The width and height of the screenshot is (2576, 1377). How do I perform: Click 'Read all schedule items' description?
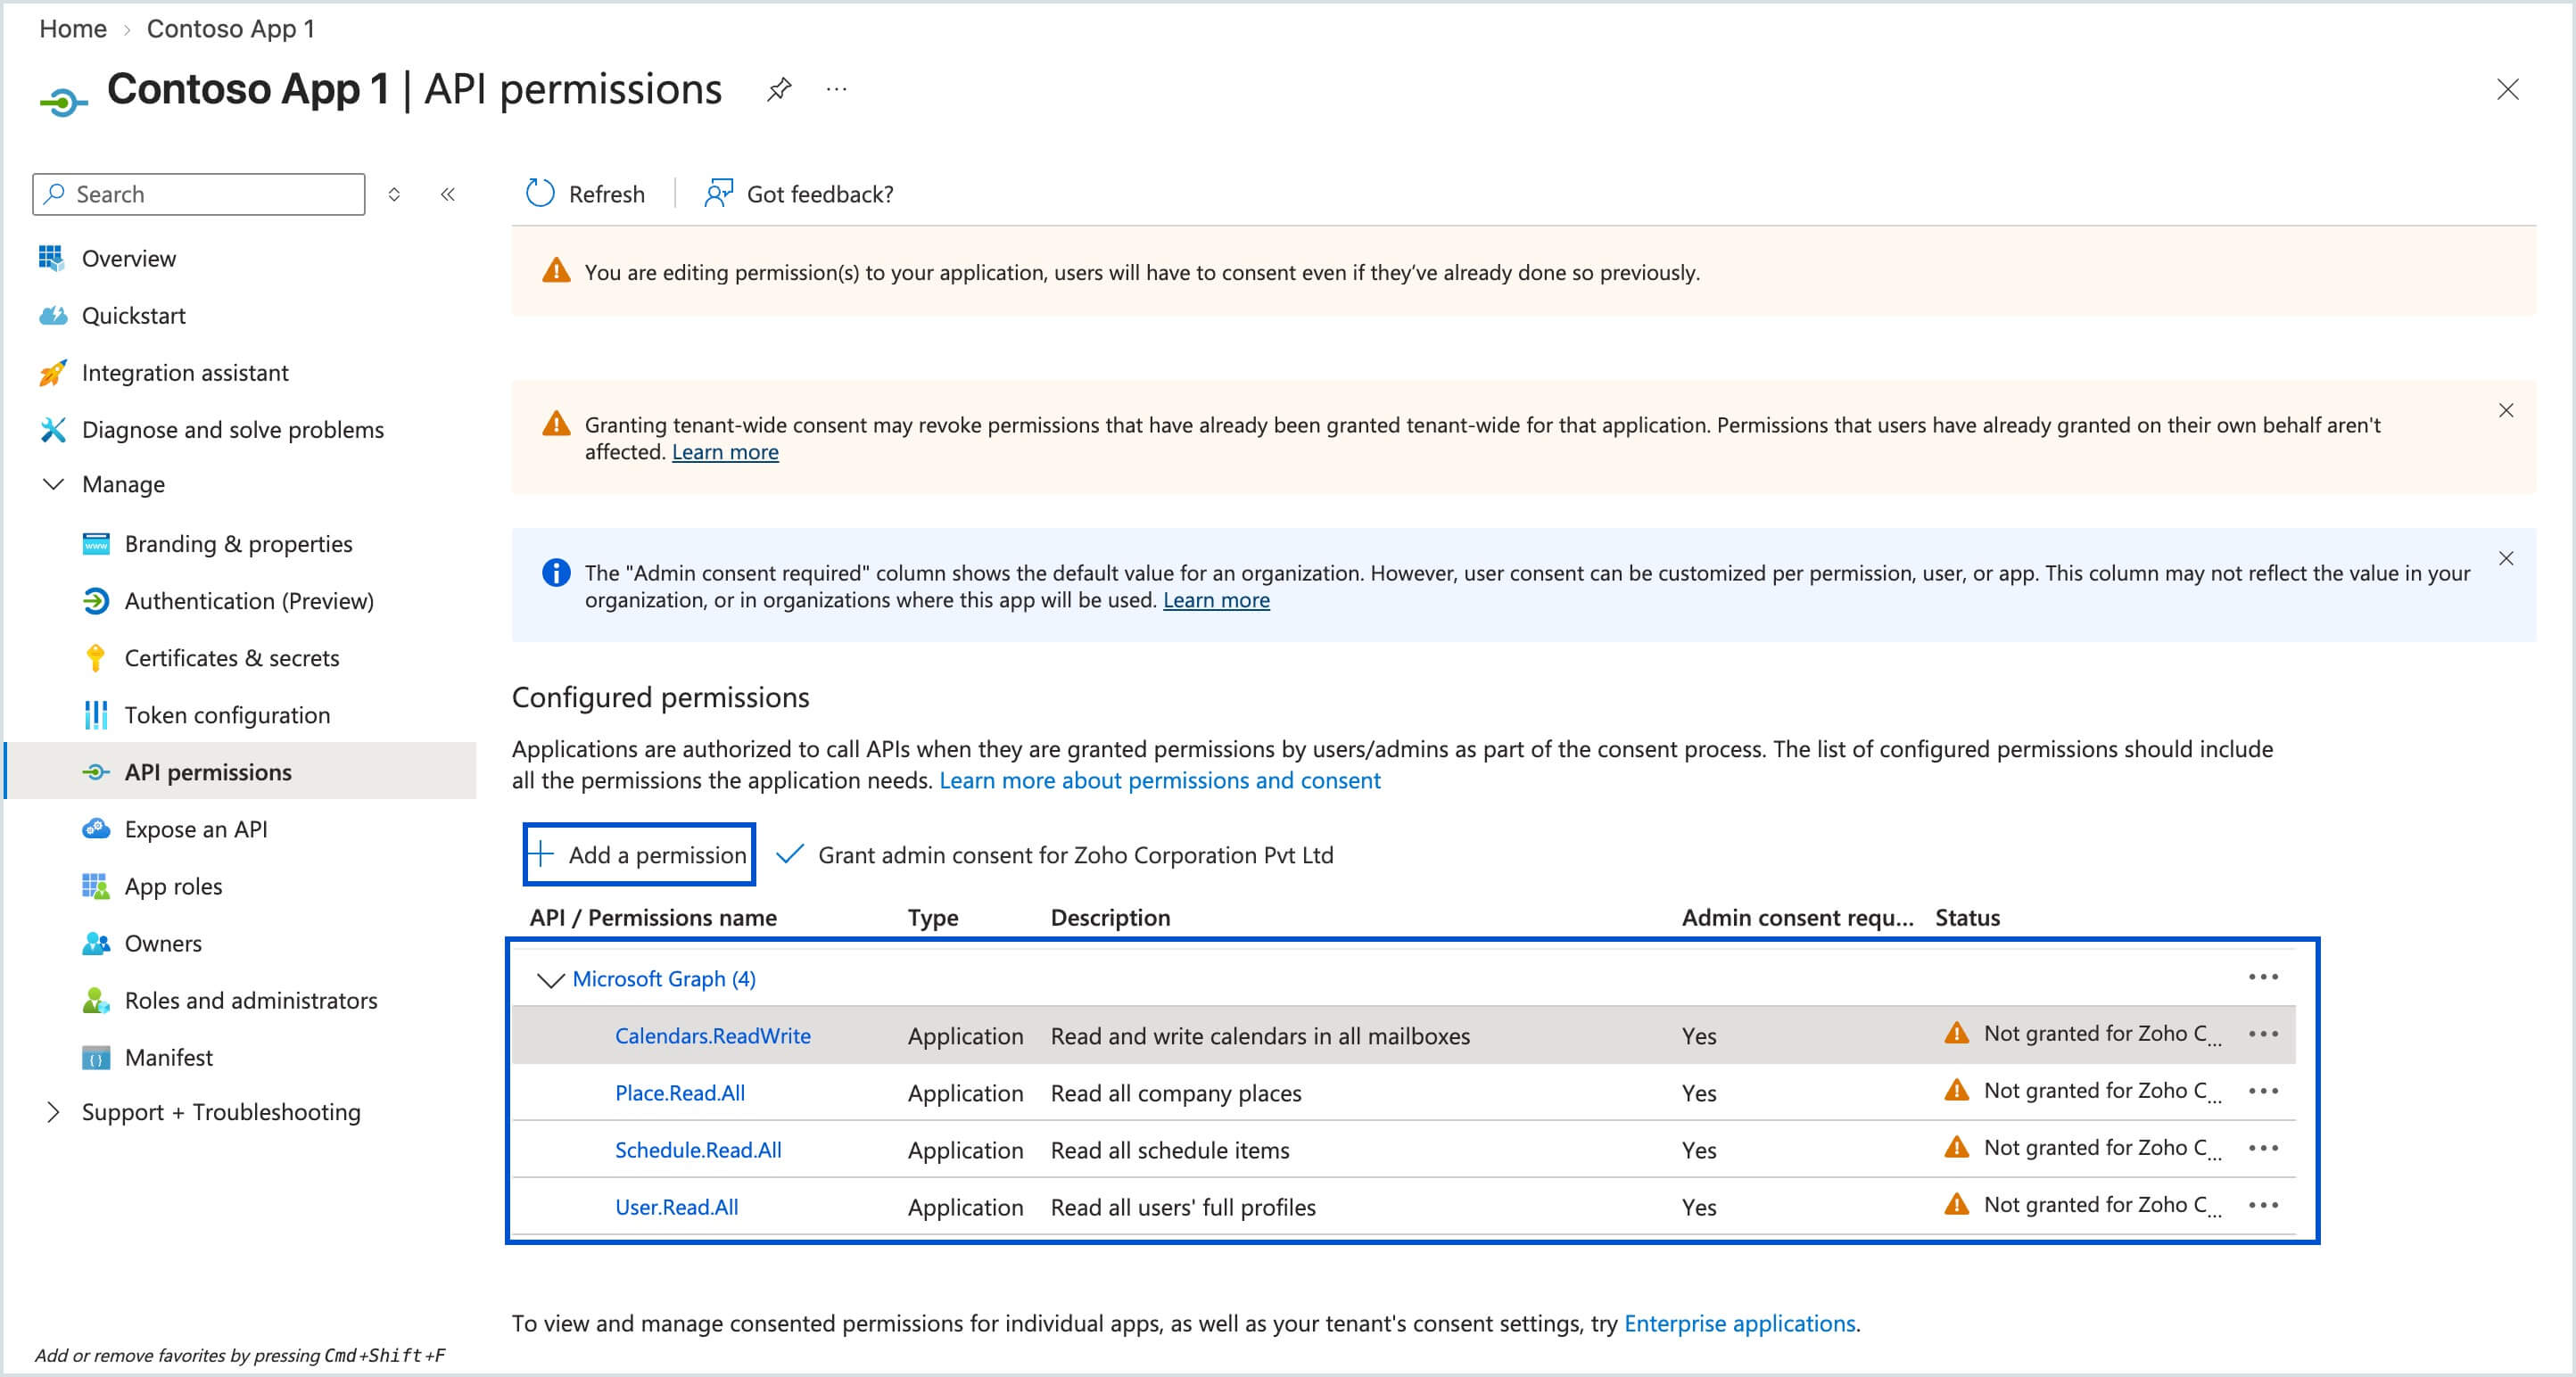click(1170, 1150)
